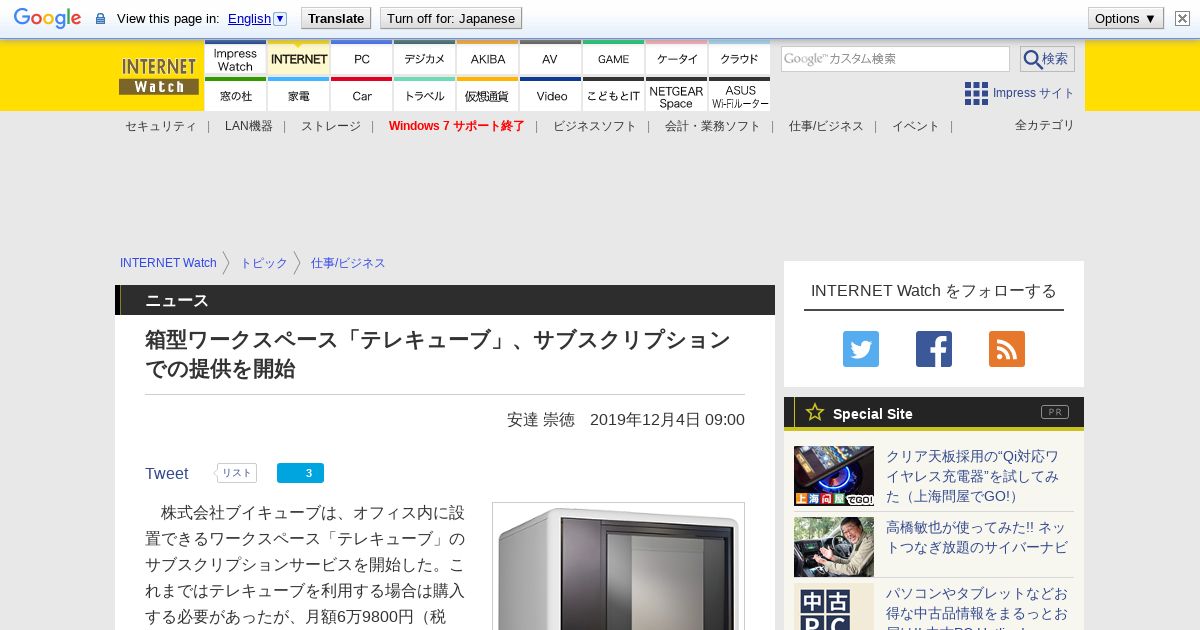This screenshot has height=630, width=1200.
Task: Open the AV tab
Action: 550,59
